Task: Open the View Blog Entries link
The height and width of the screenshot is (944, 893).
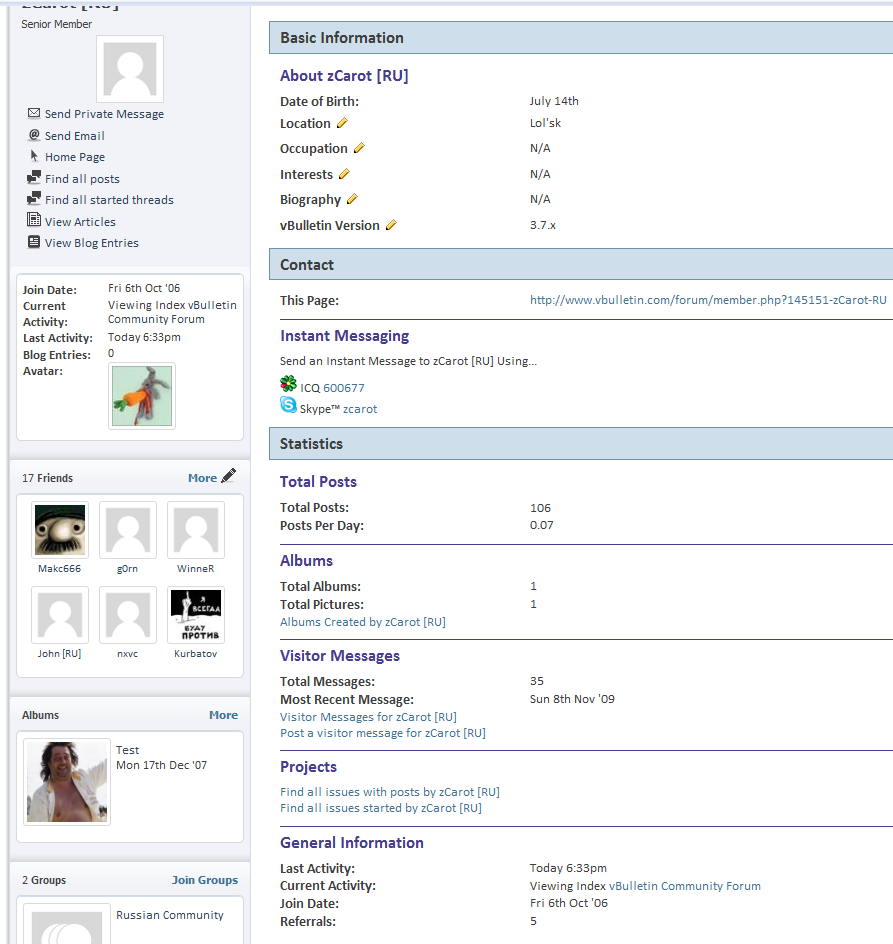Action: coord(92,243)
